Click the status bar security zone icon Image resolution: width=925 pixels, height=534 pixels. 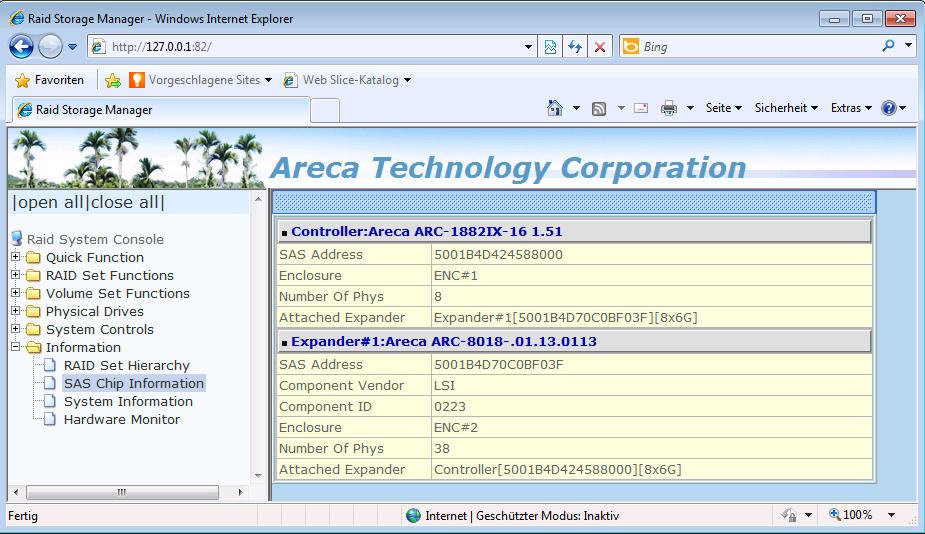pyautogui.click(x=414, y=516)
